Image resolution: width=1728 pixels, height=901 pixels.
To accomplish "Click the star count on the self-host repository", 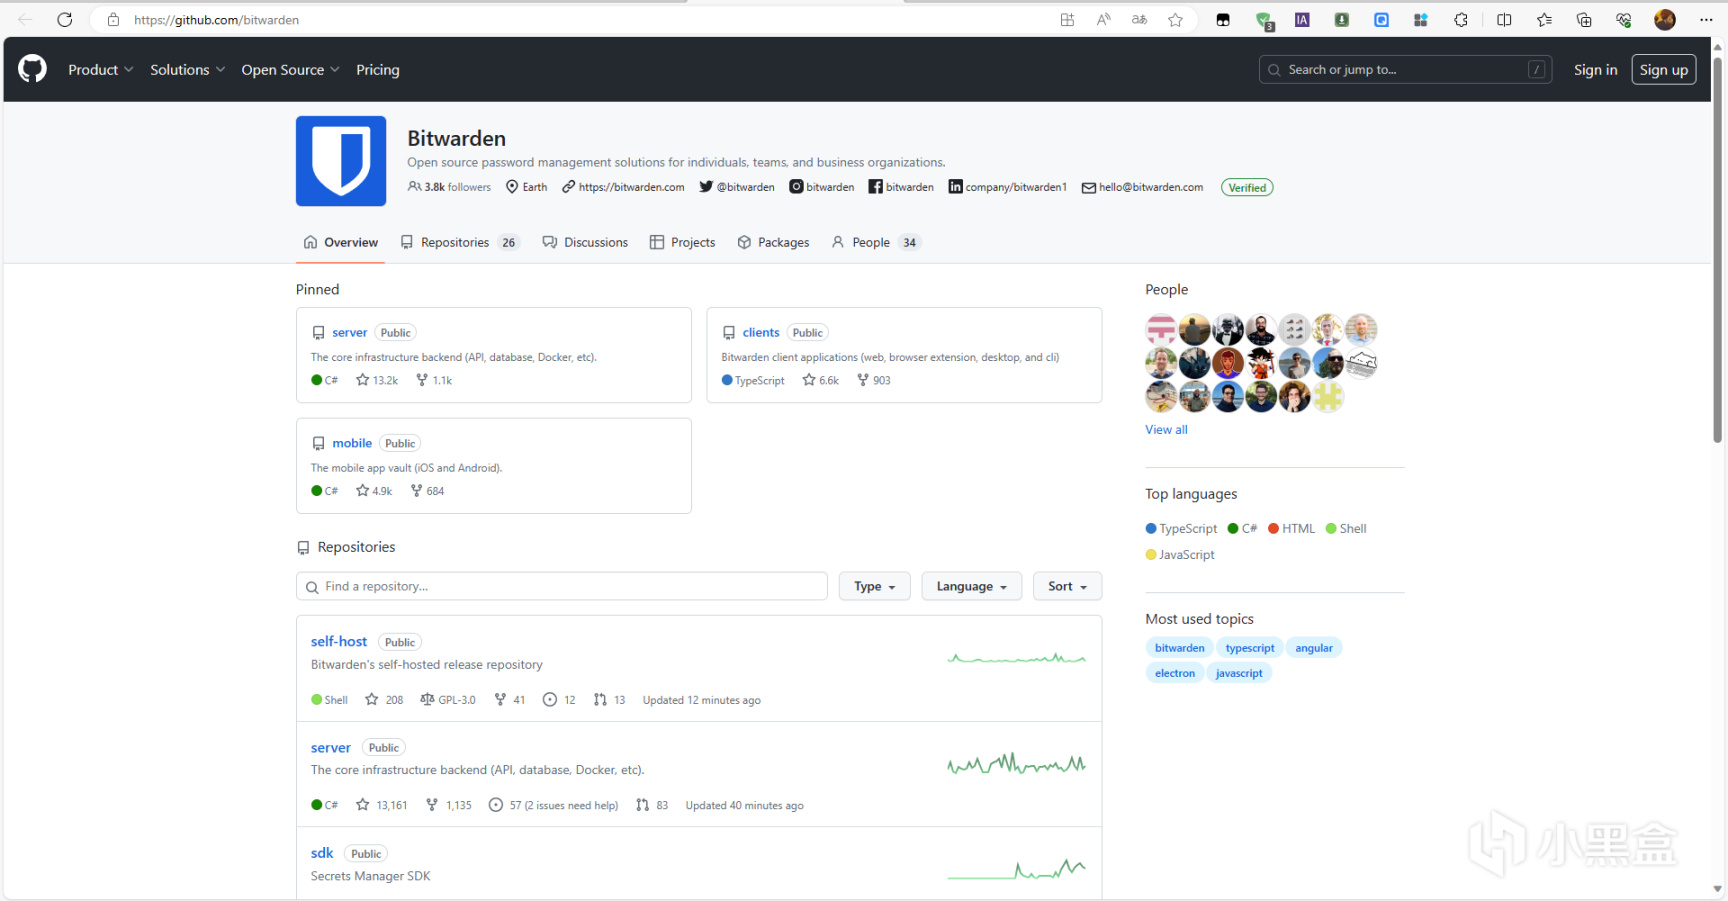I will click(x=385, y=700).
